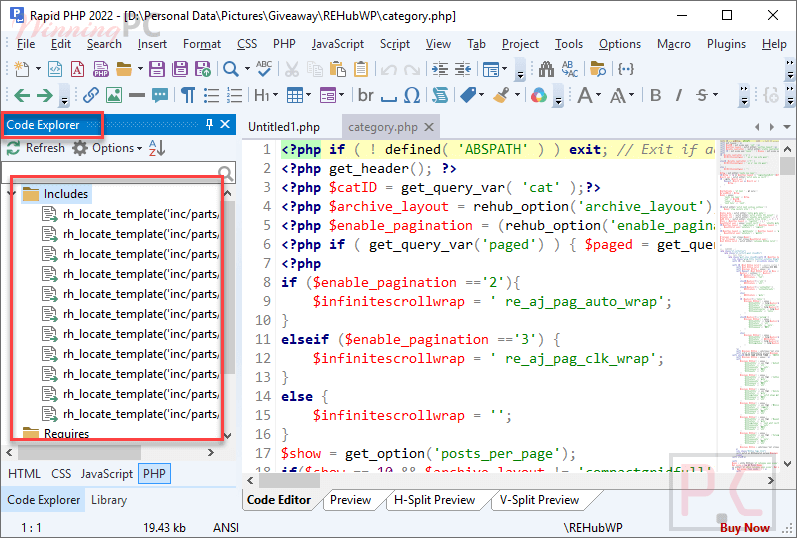
Task: Create a new HTML document
Action: 55,69
